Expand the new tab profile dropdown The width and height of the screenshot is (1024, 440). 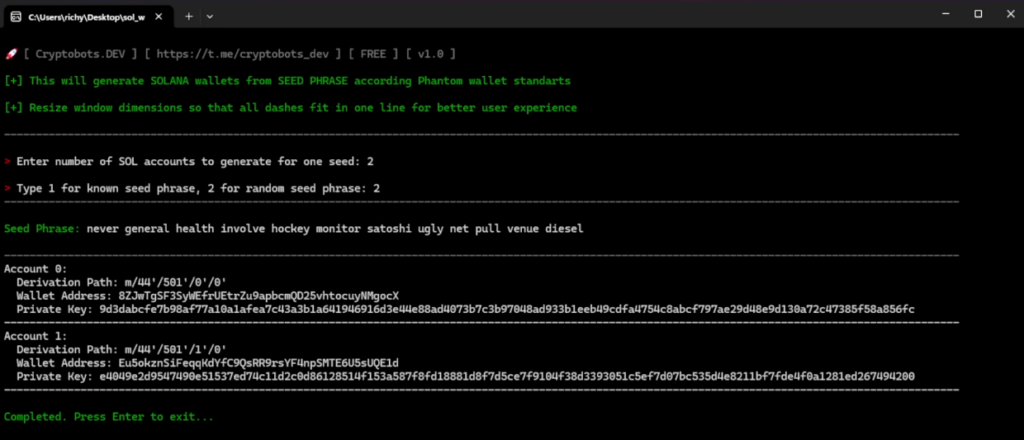pyautogui.click(x=209, y=16)
